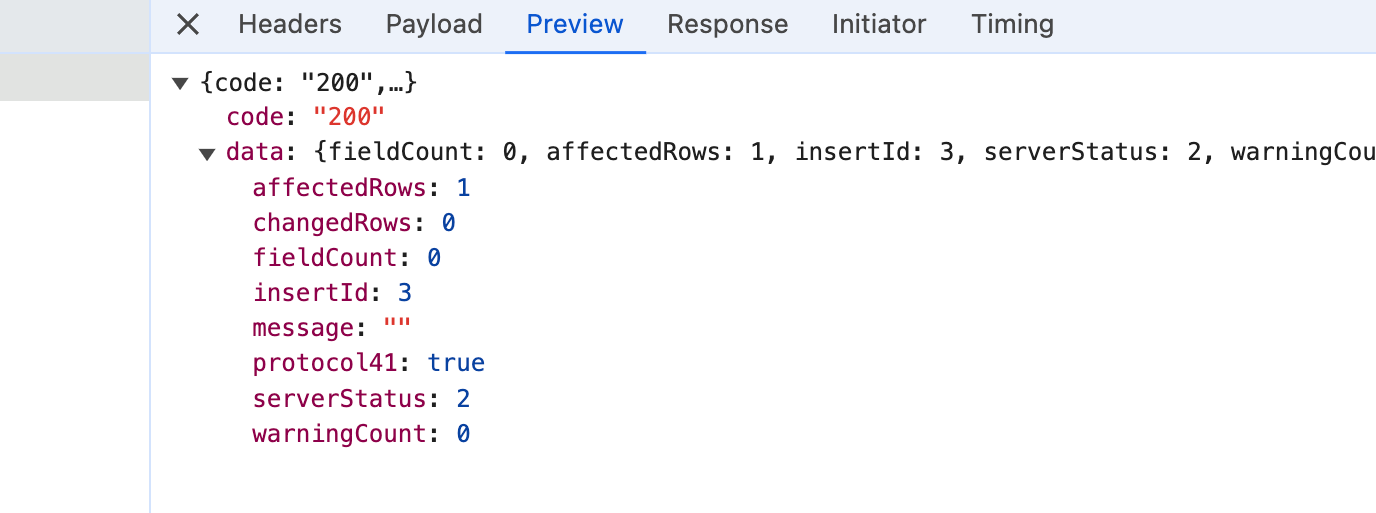1376x513 pixels.
Task: Click the message property row
Action: (x=332, y=328)
